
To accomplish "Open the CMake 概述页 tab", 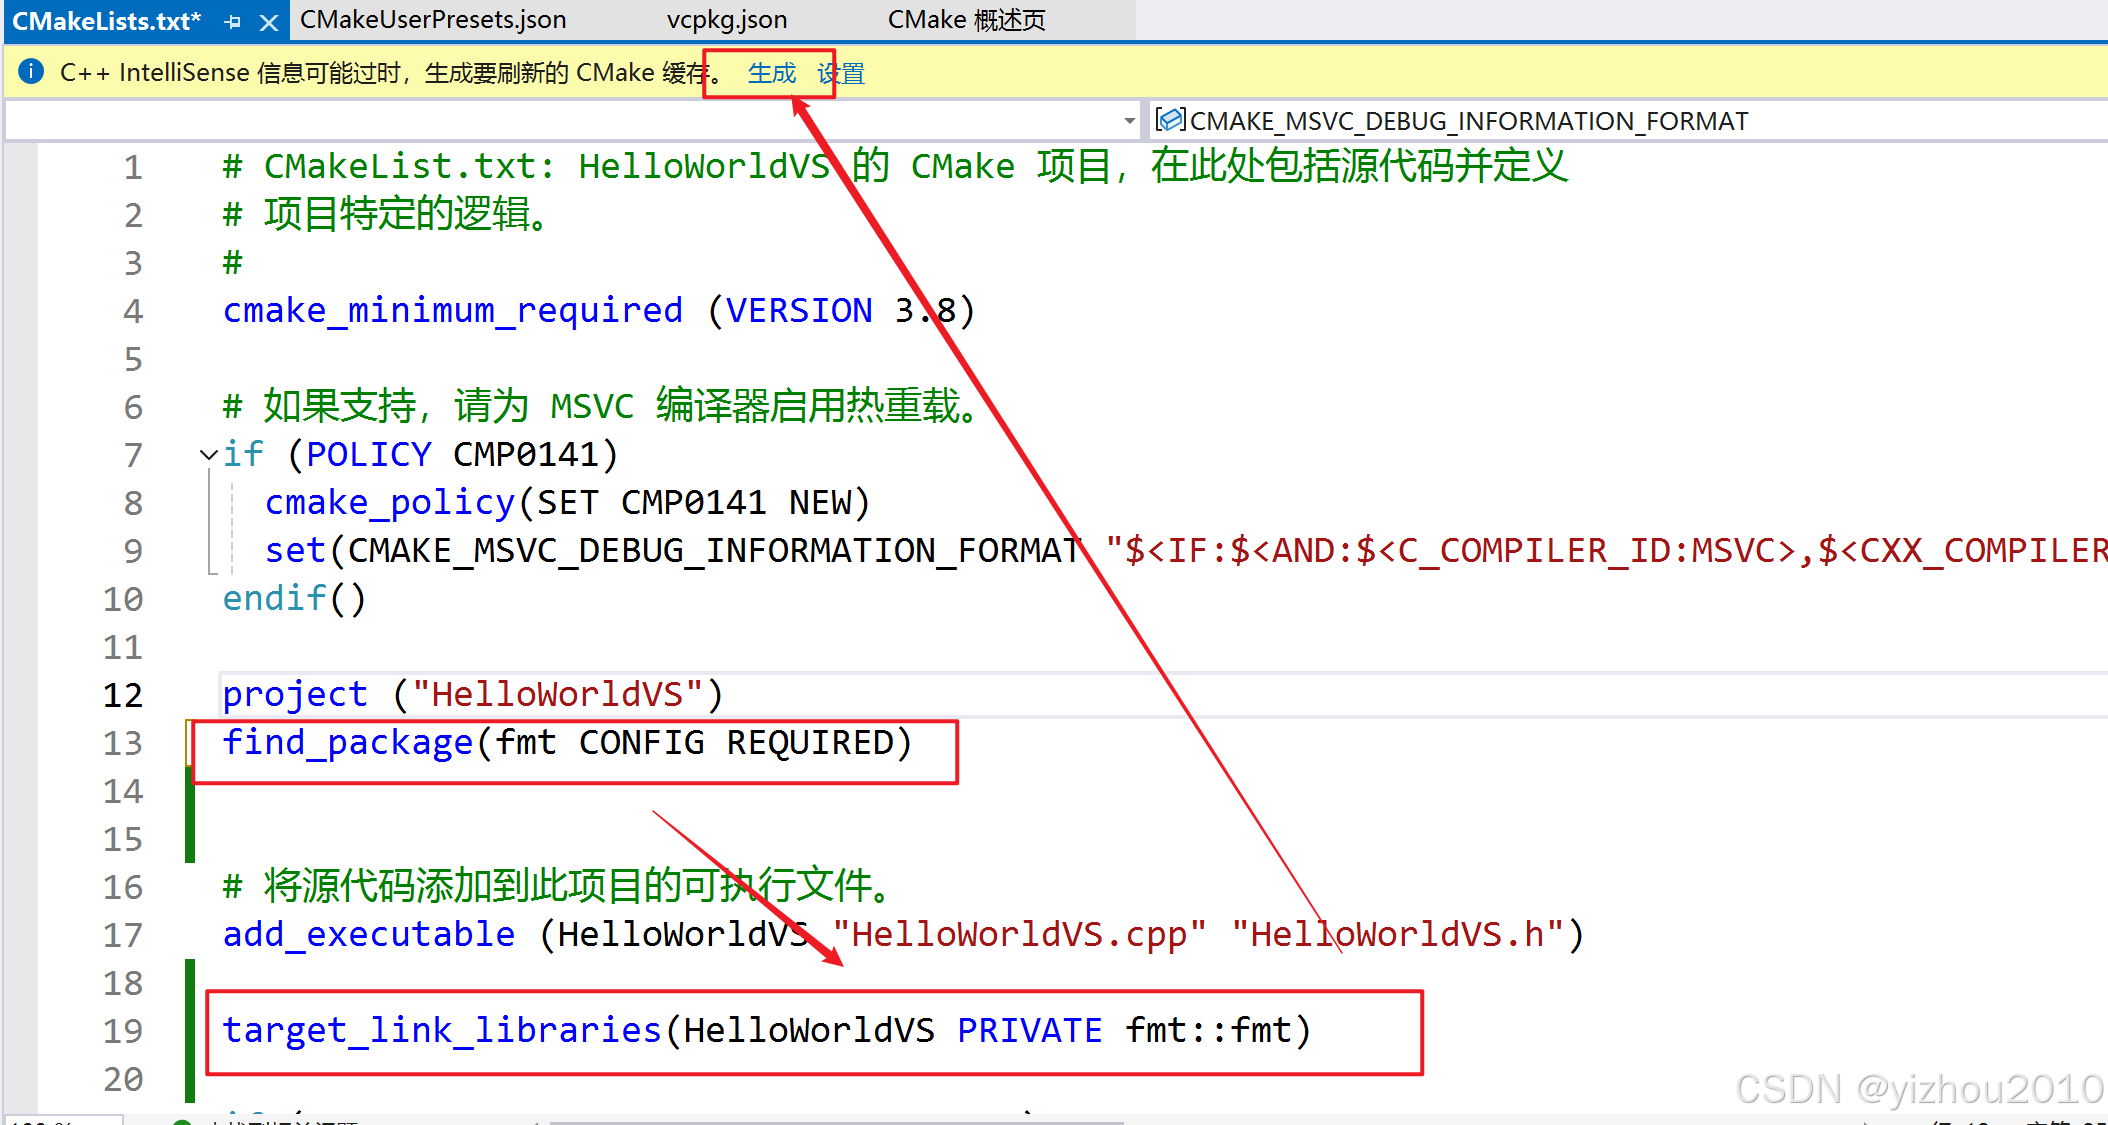I will click(966, 20).
